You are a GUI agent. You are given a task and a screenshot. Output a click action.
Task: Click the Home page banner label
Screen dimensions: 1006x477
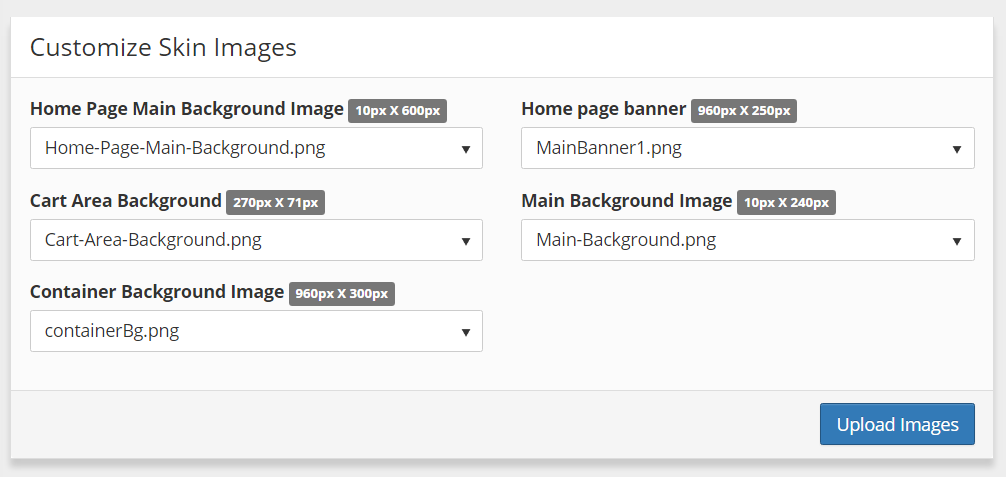tap(604, 109)
